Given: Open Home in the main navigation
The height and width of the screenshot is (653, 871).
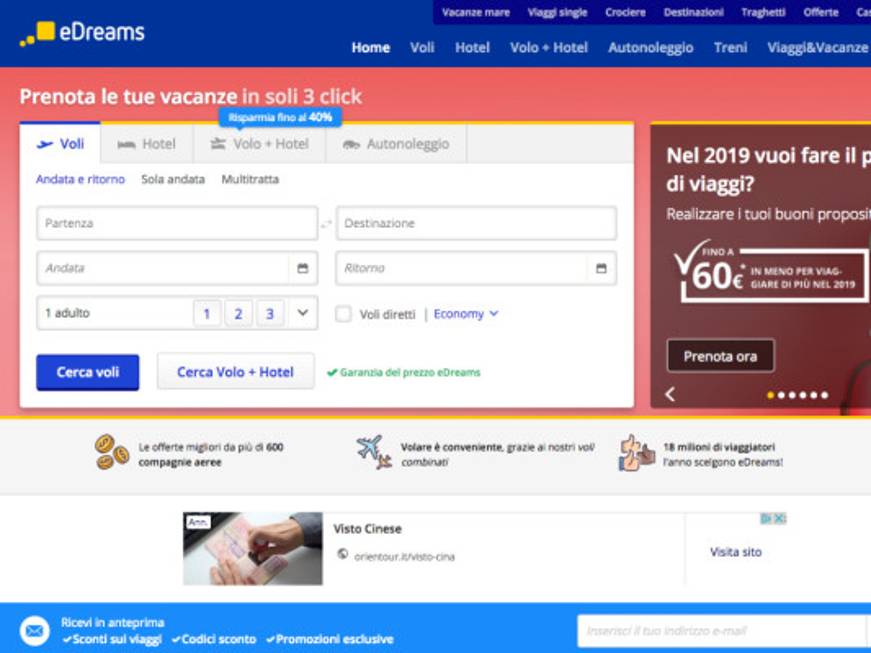Looking at the screenshot, I should (371, 48).
